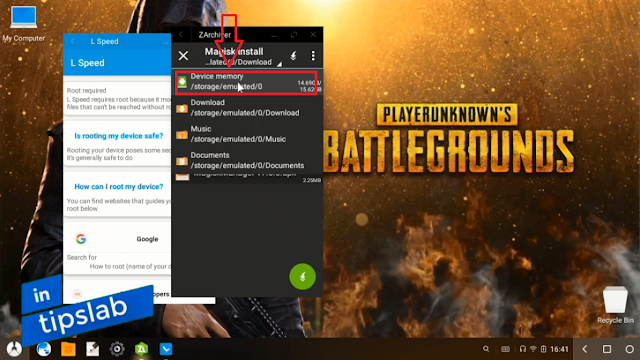Open the Documents folder shortcut
This screenshot has height=360, width=640.
[247, 160]
